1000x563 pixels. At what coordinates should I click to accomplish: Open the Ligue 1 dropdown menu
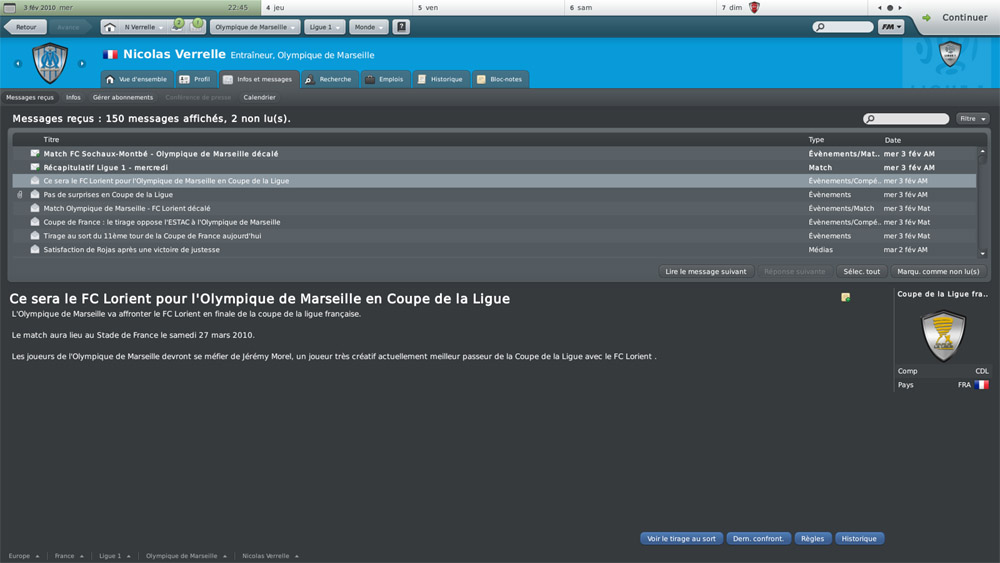coord(325,27)
